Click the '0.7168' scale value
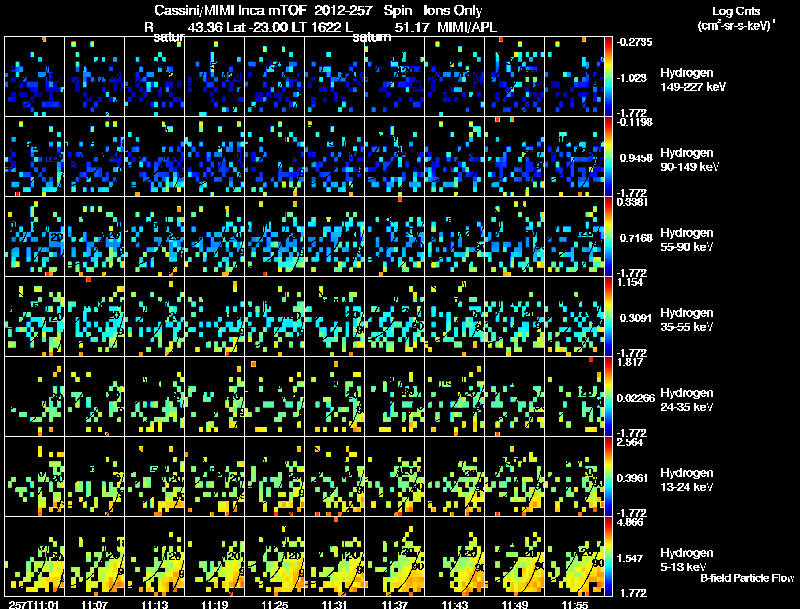 (636, 238)
